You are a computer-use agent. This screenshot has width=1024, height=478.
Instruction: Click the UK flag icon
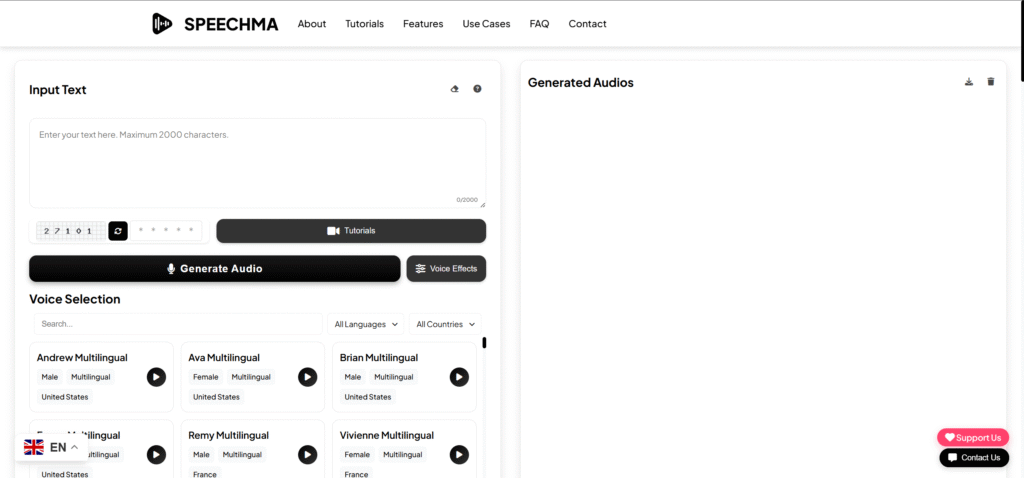click(34, 447)
